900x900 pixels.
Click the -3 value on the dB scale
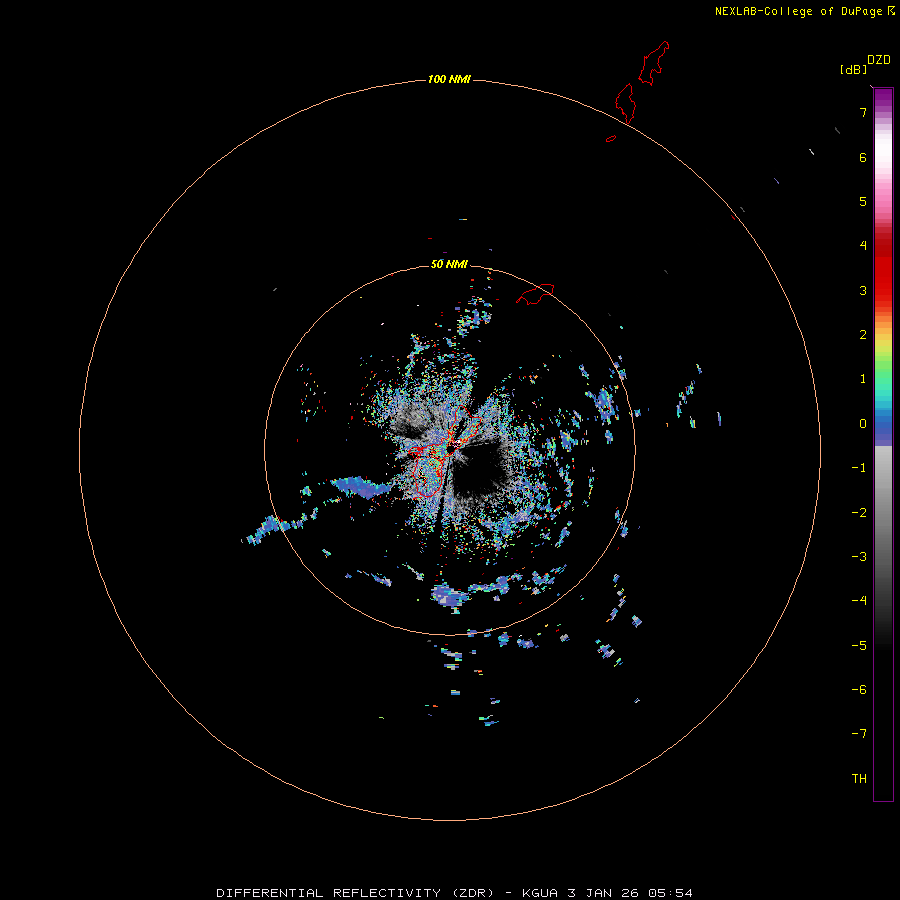click(859, 557)
